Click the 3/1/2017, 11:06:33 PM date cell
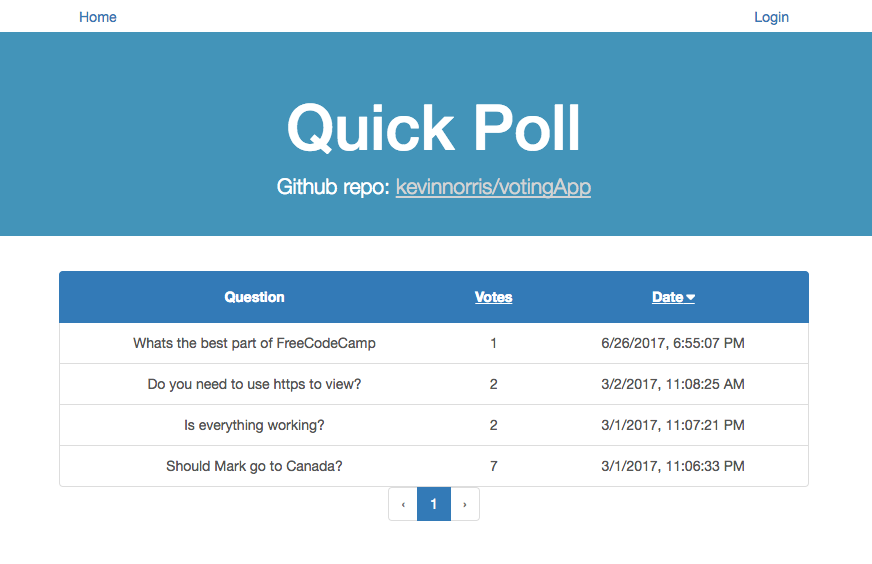 [x=673, y=466]
